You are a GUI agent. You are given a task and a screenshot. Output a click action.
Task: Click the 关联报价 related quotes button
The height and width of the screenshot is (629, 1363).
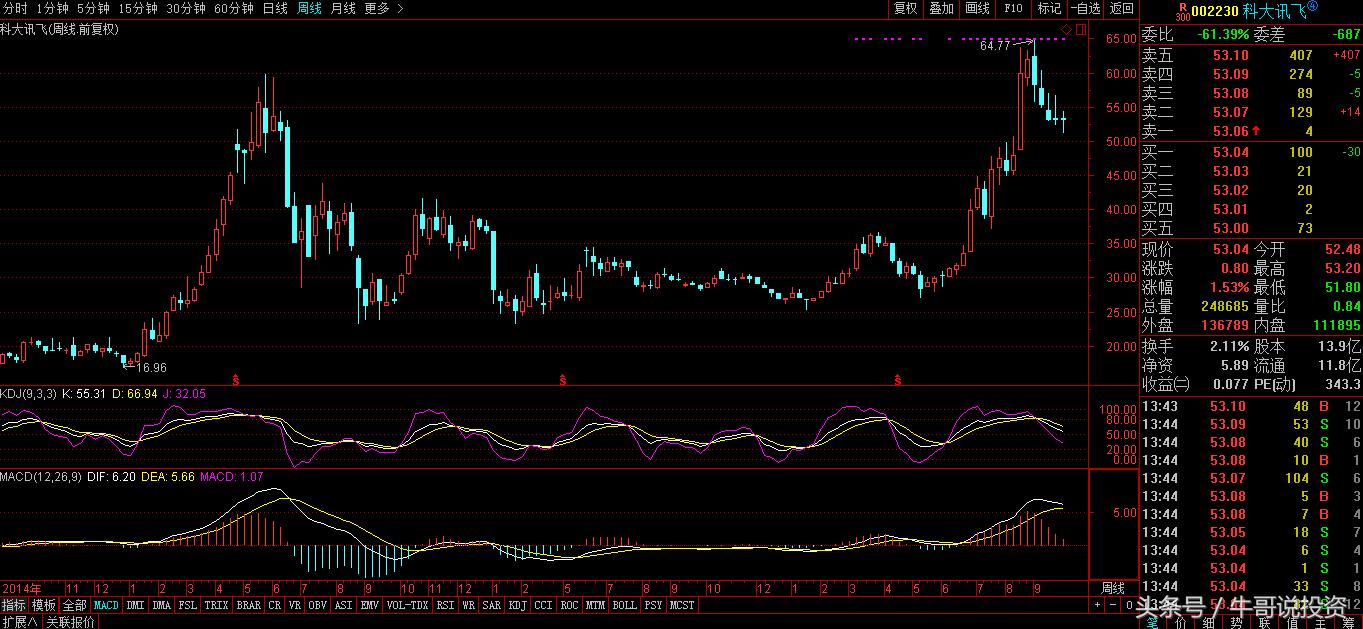coord(71,621)
